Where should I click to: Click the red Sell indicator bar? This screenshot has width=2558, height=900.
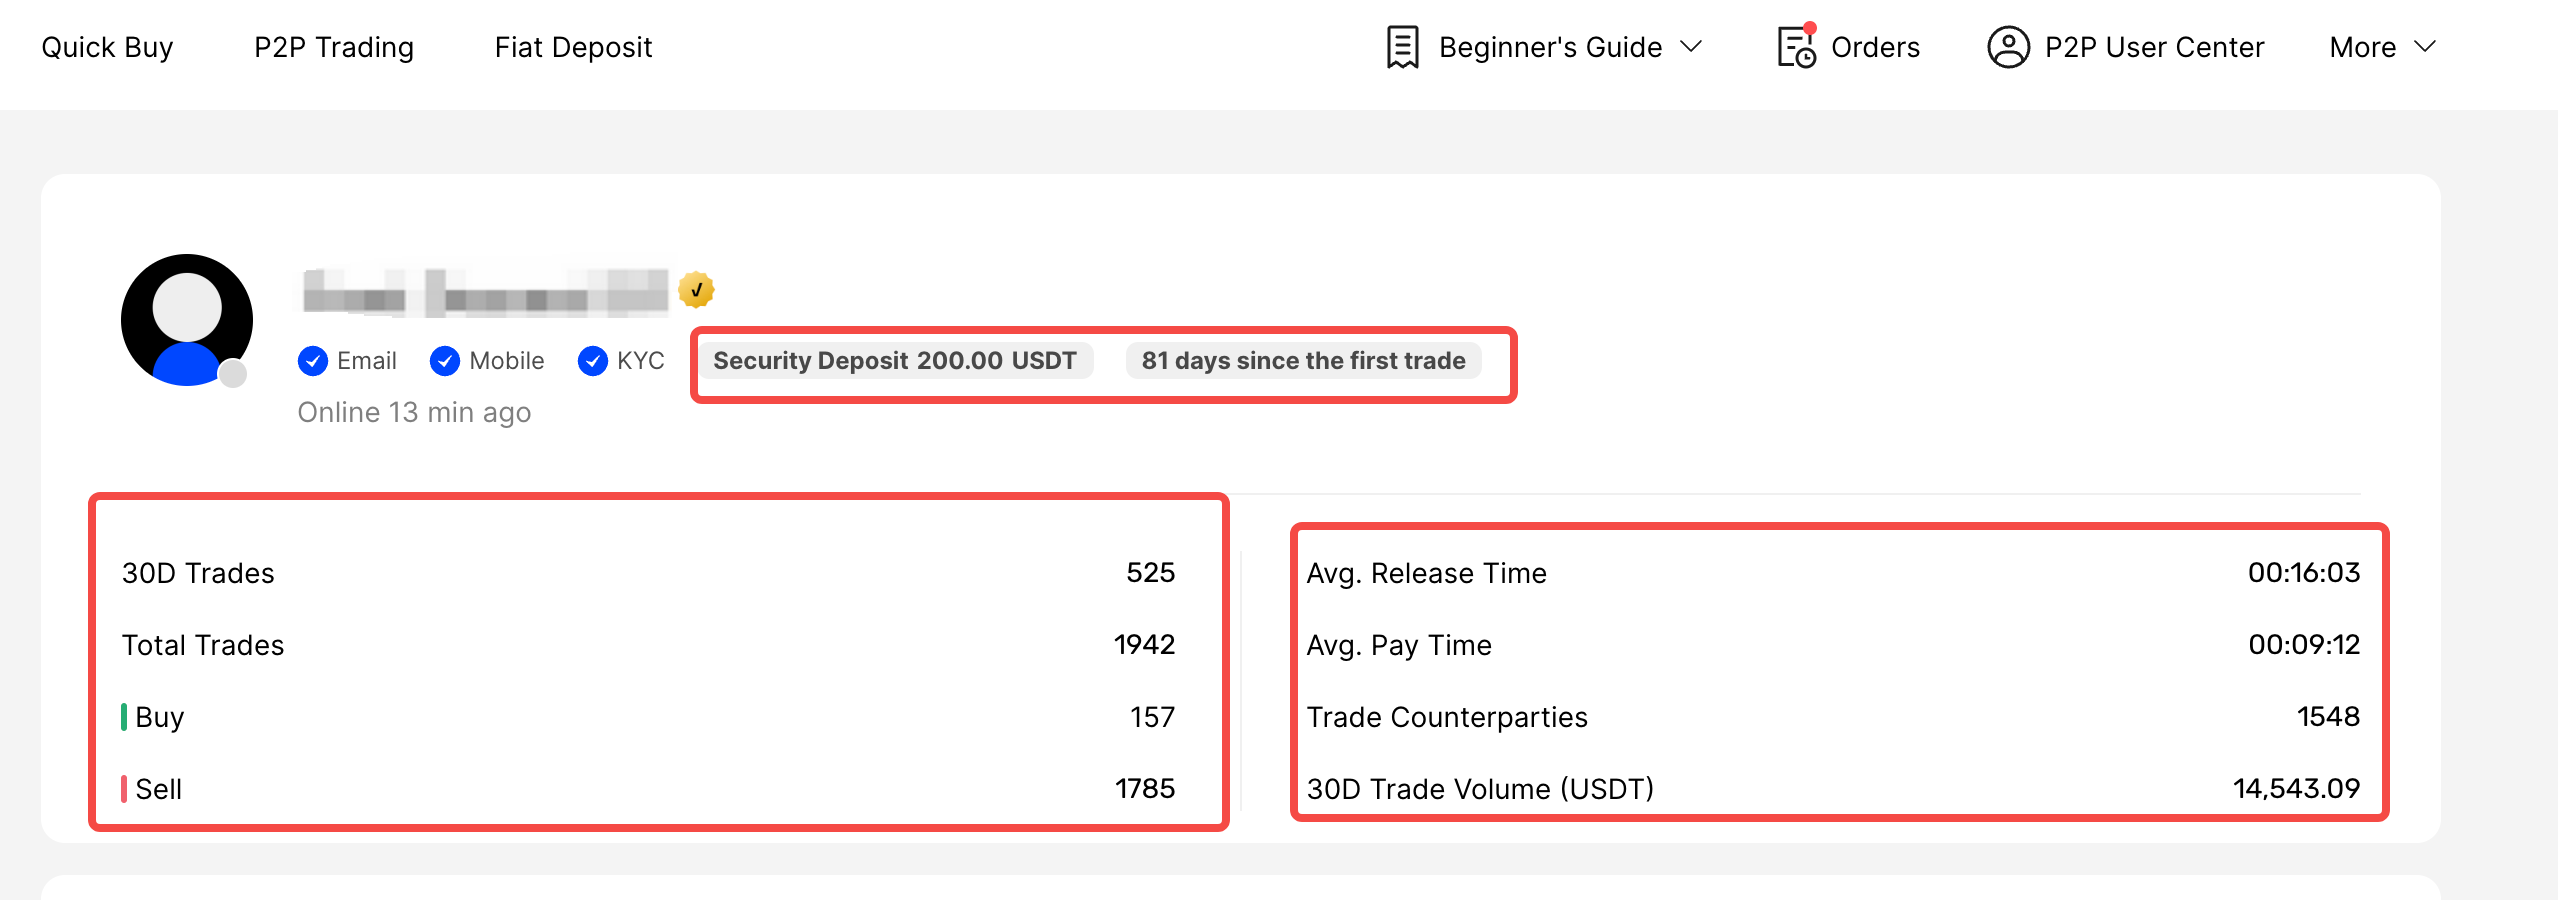[124, 789]
